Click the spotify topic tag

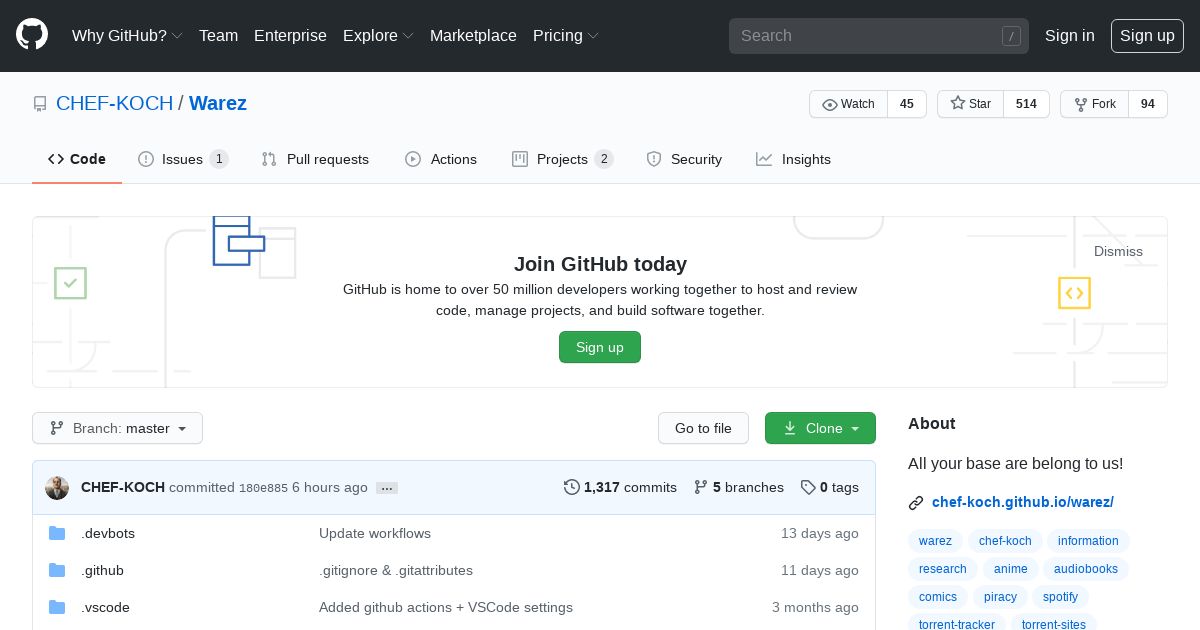click(1060, 597)
